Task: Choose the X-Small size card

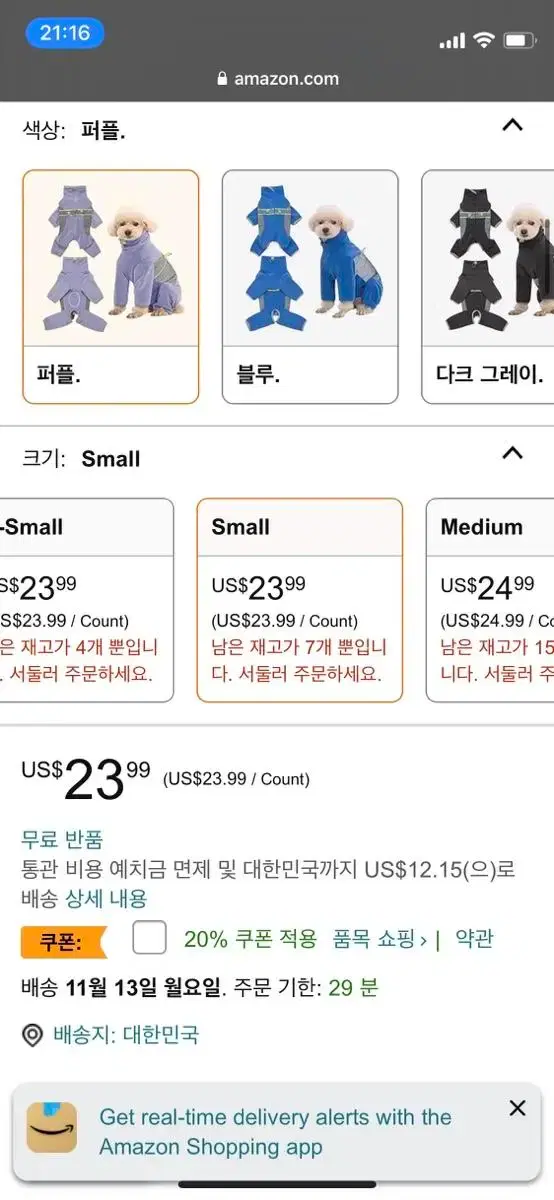Action: click(86, 600)
